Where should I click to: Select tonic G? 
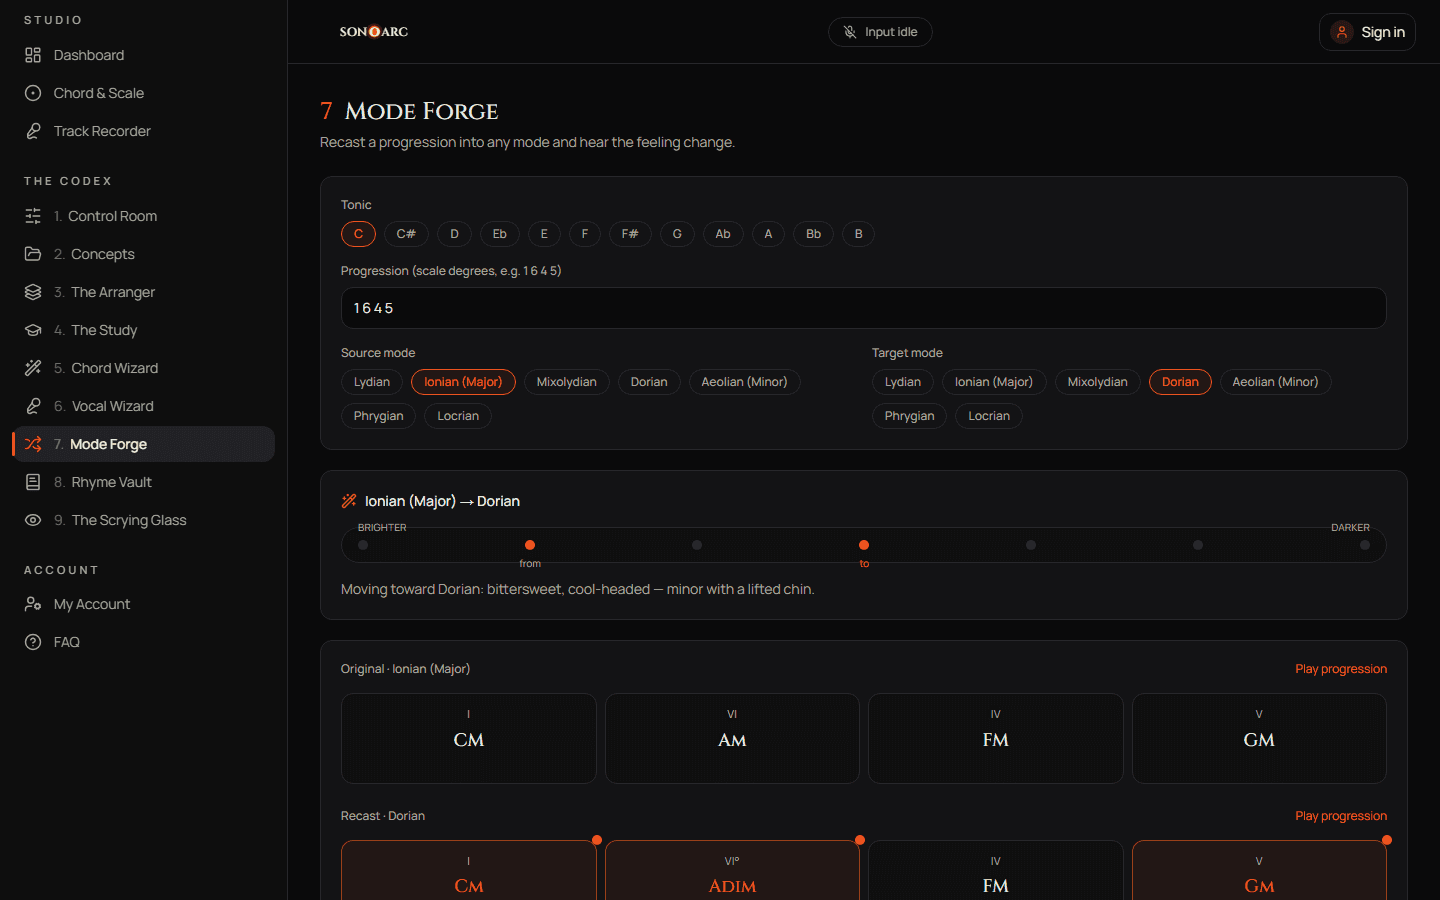[x=677, y=234]
